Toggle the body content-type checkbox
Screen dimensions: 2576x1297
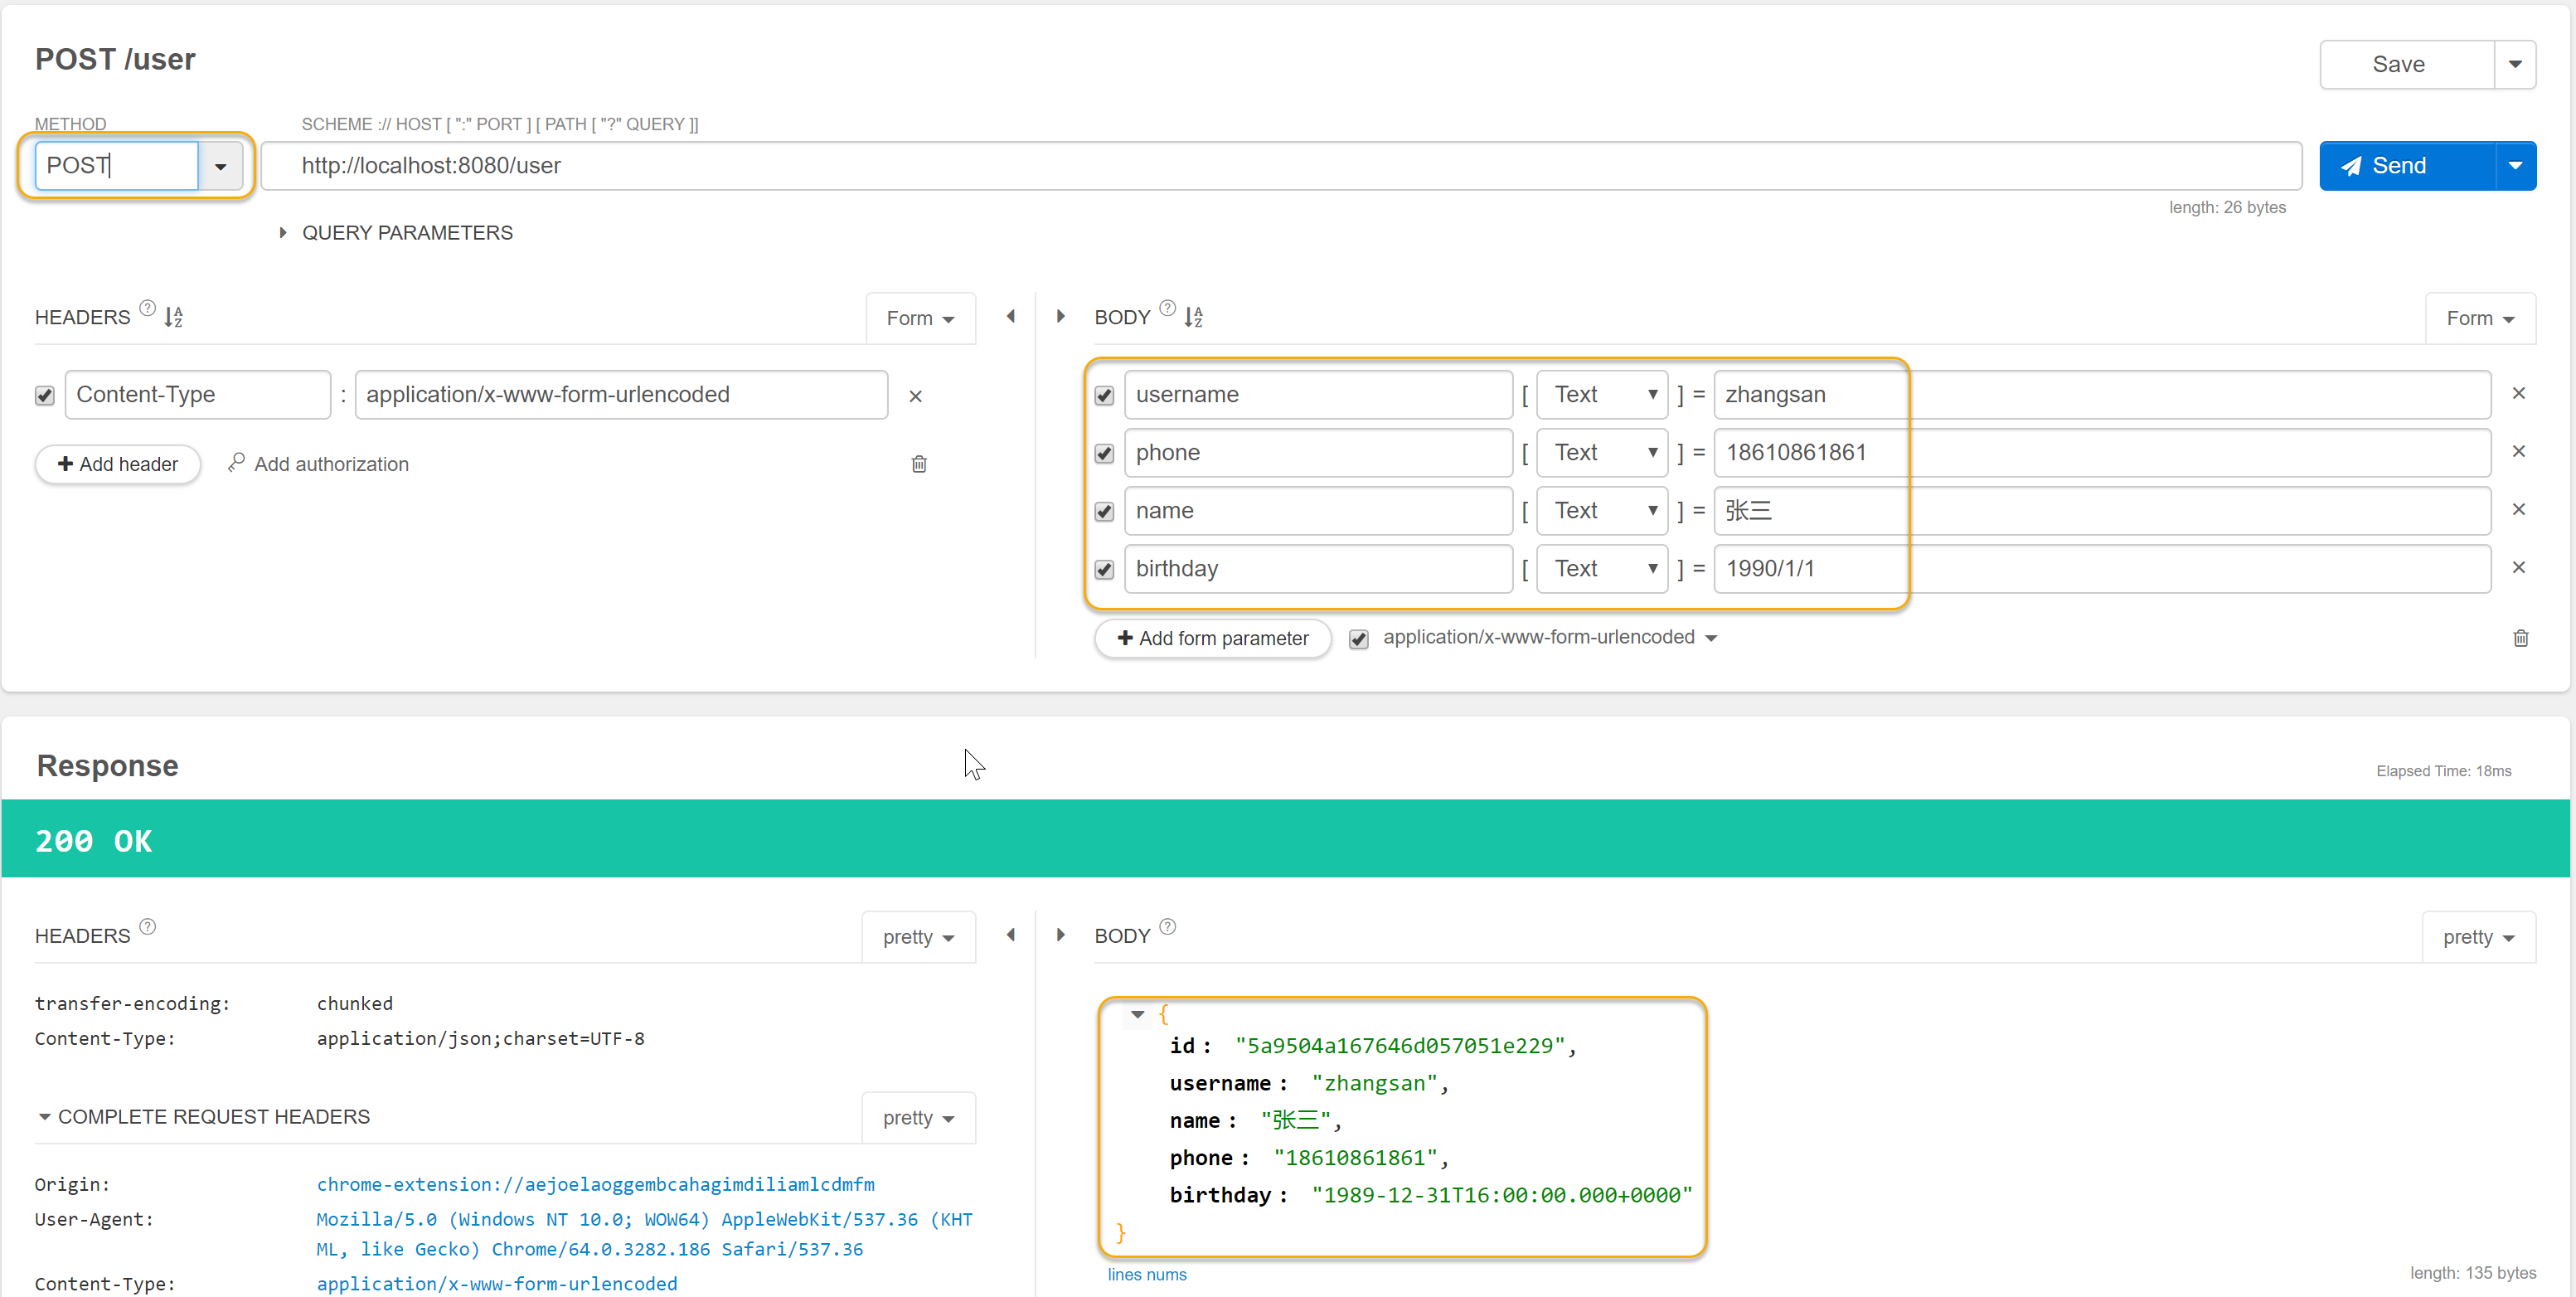coord(1358,640)
